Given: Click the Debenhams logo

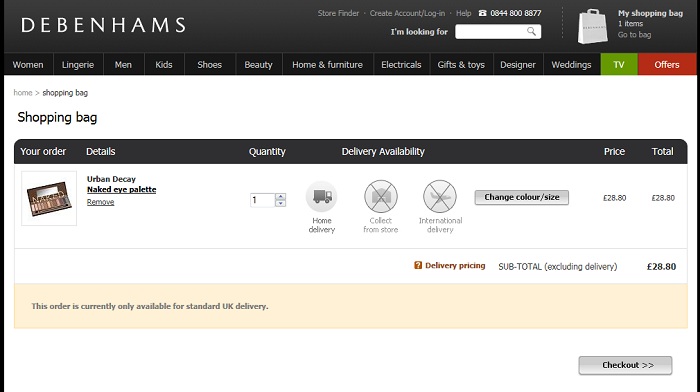Looking at the screenshot, I should pyautogui.click(x=103, y=25).
